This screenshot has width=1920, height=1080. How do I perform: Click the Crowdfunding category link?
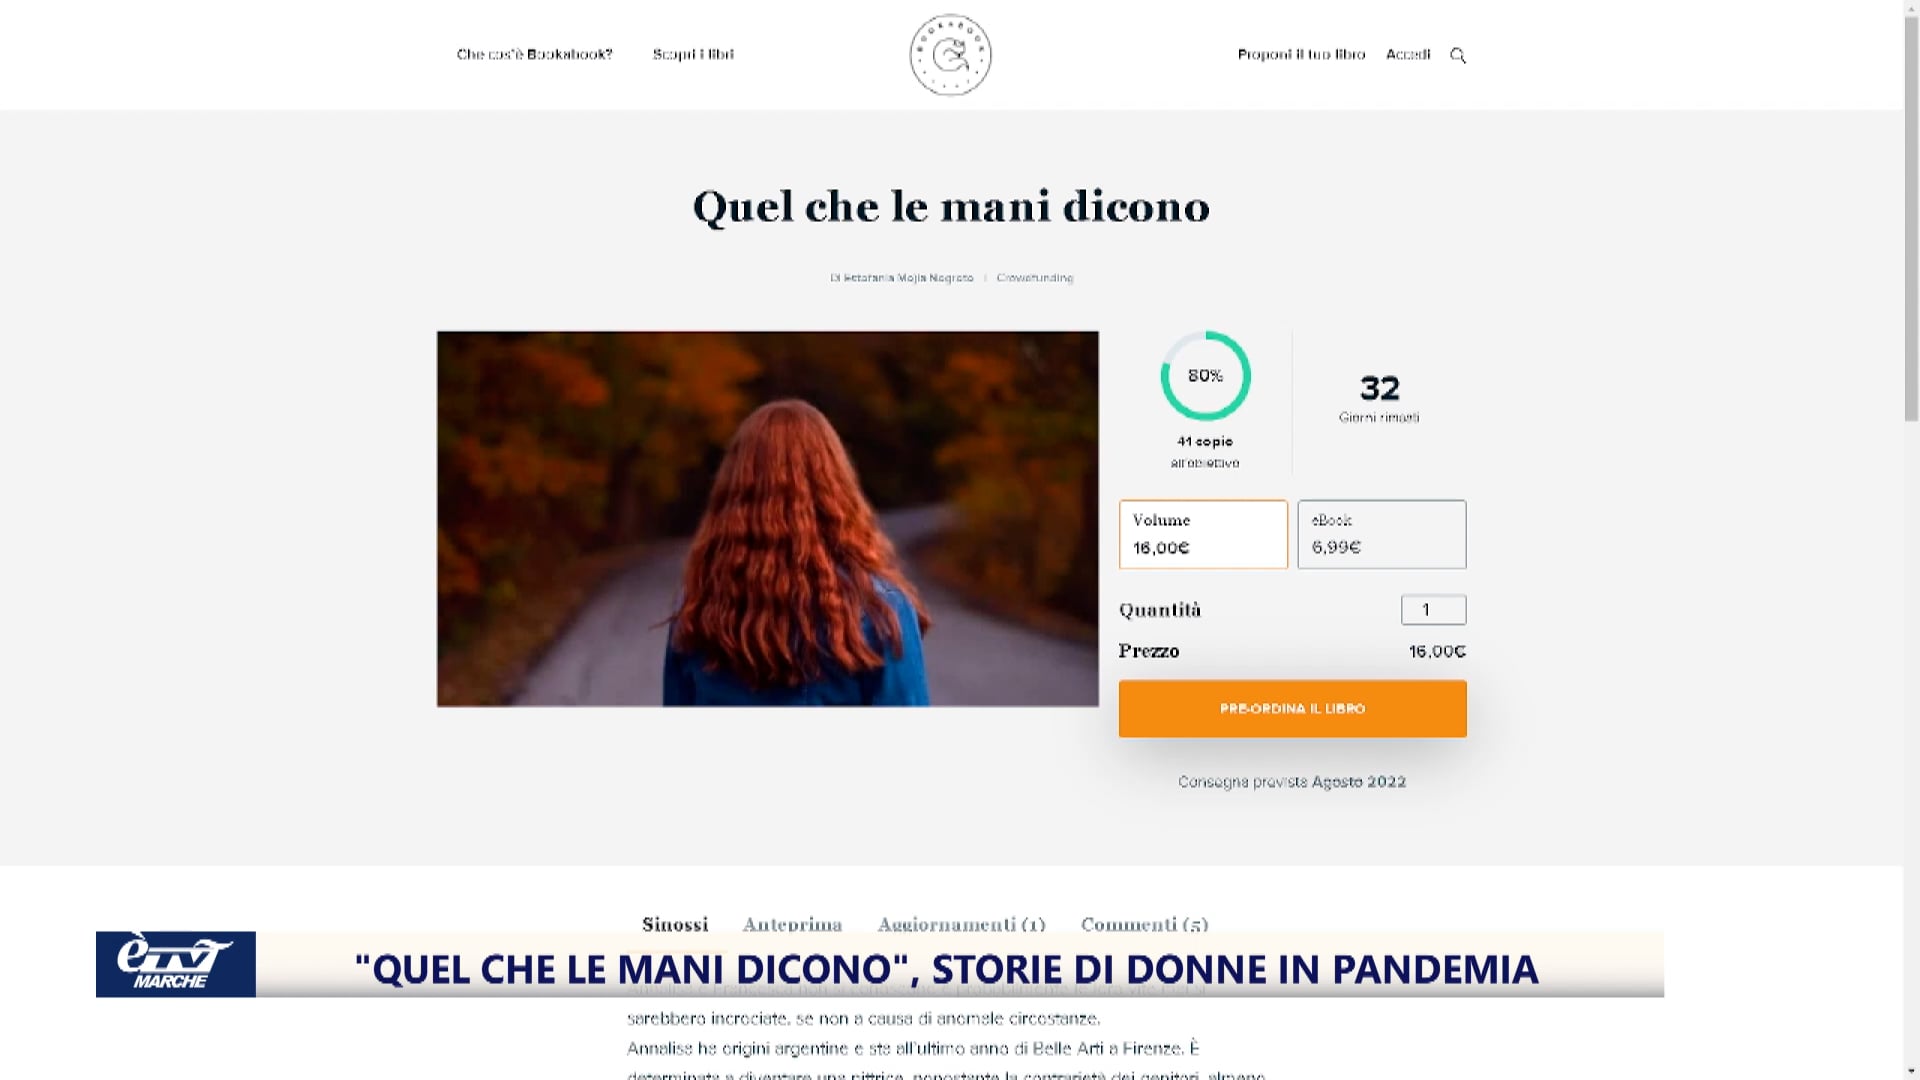(x=1035, y=278)
